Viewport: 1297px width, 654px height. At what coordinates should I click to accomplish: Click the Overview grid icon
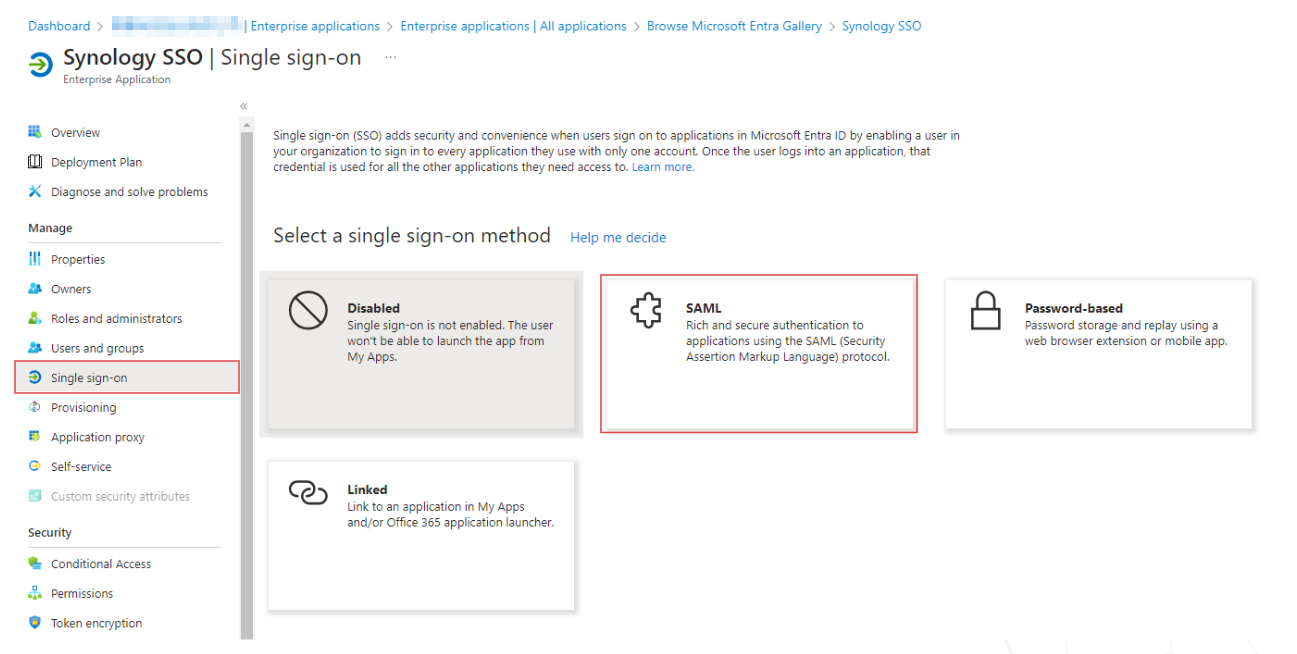pos(35,132)
